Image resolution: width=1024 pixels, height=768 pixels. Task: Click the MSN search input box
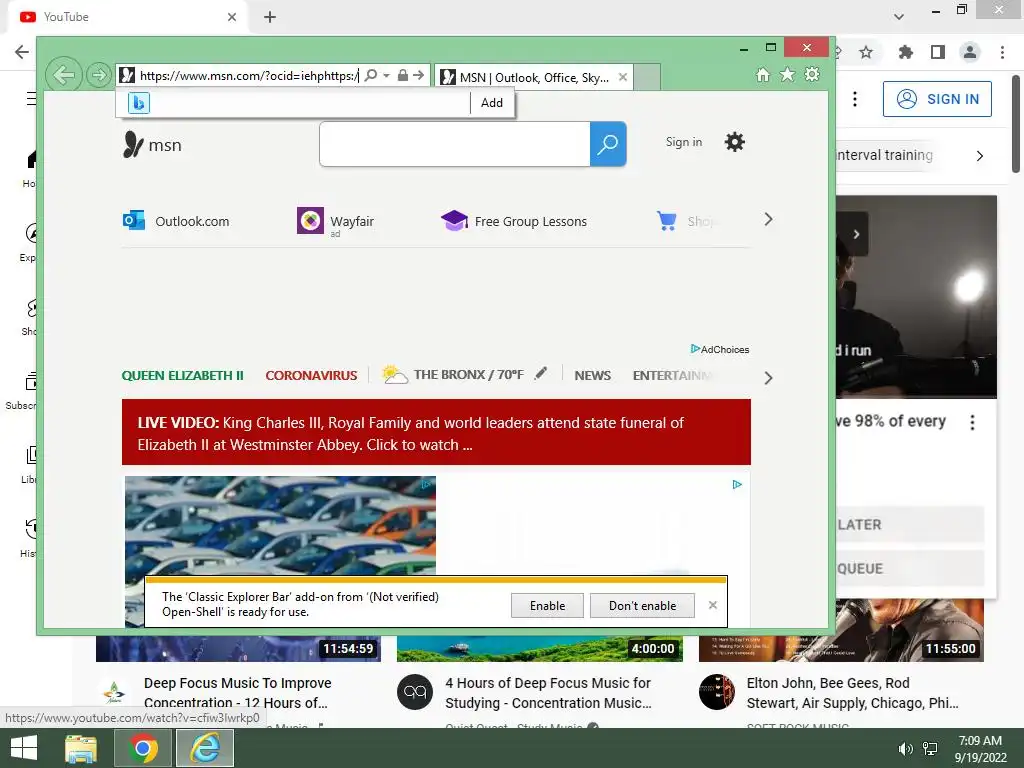tap(455, 144)
